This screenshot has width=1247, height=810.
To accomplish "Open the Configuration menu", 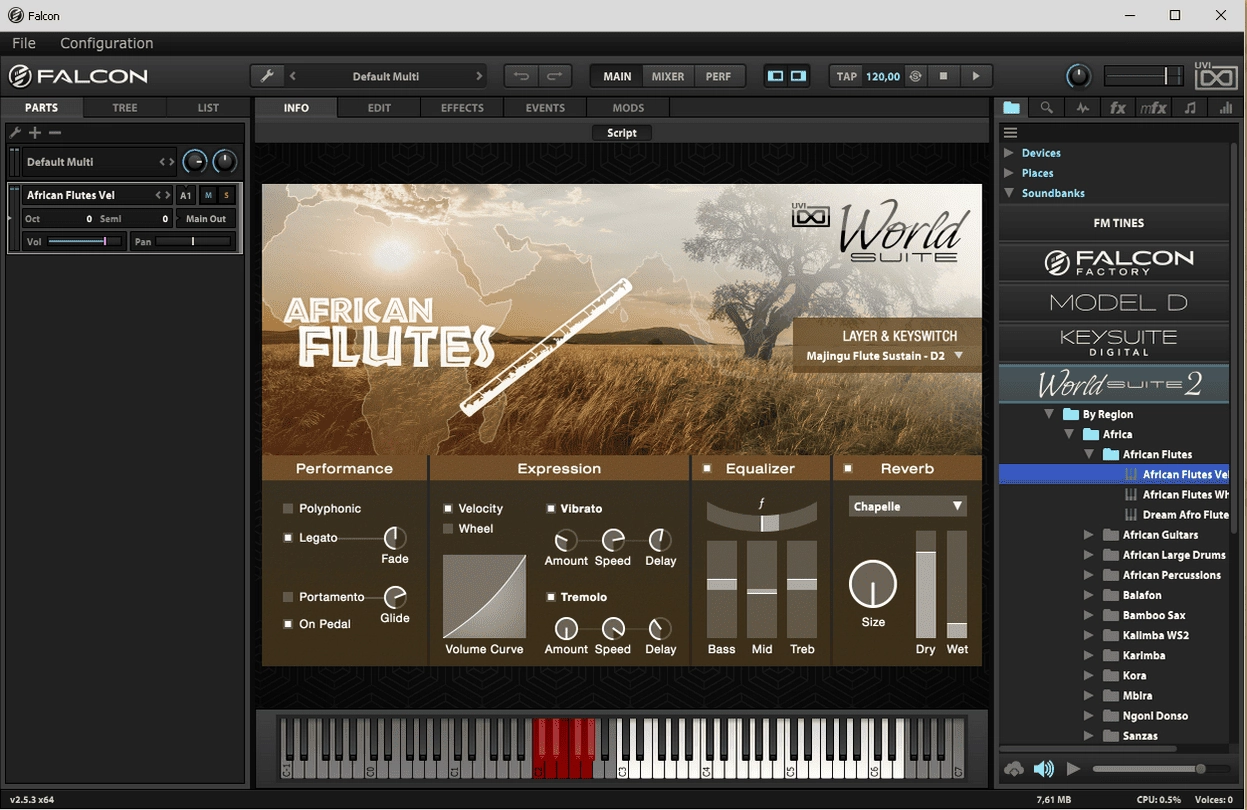I will [x=107, y=43].
